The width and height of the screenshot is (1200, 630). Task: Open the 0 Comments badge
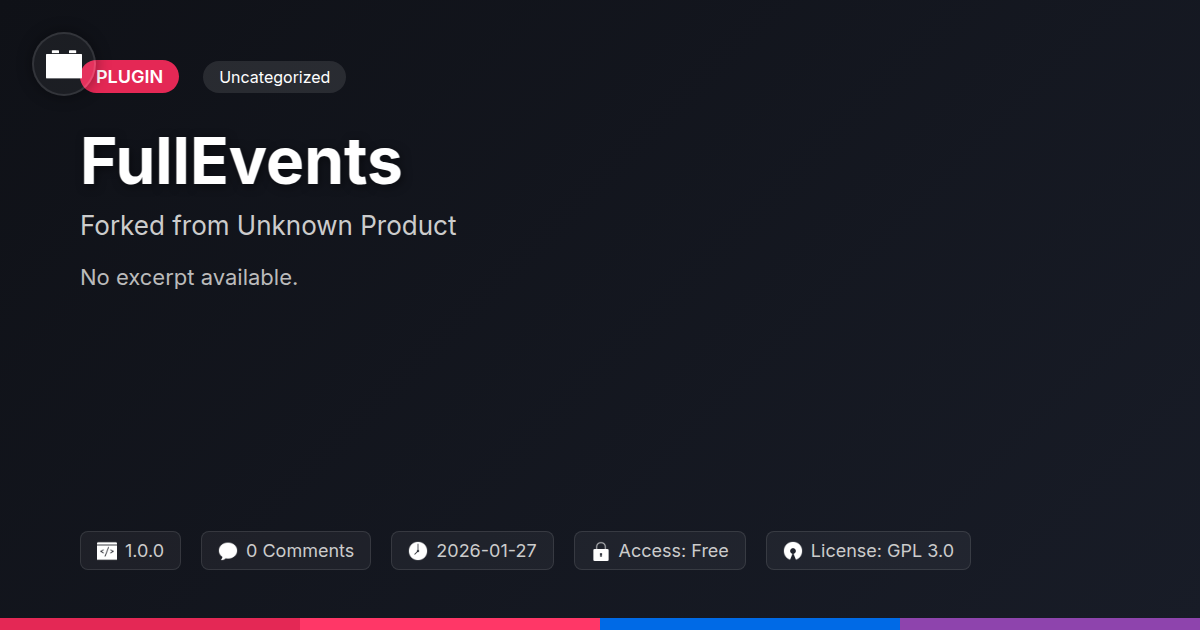pos(286,551)
